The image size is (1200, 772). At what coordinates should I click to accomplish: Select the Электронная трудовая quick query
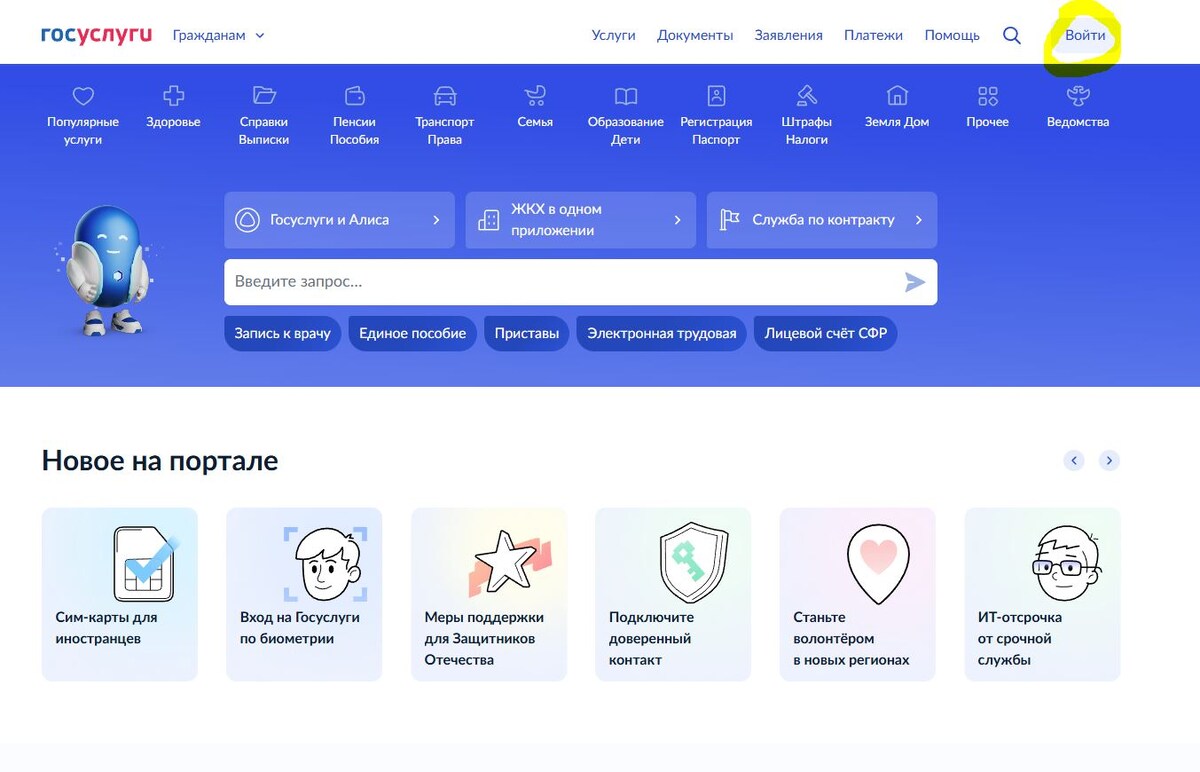coord(662,333)
